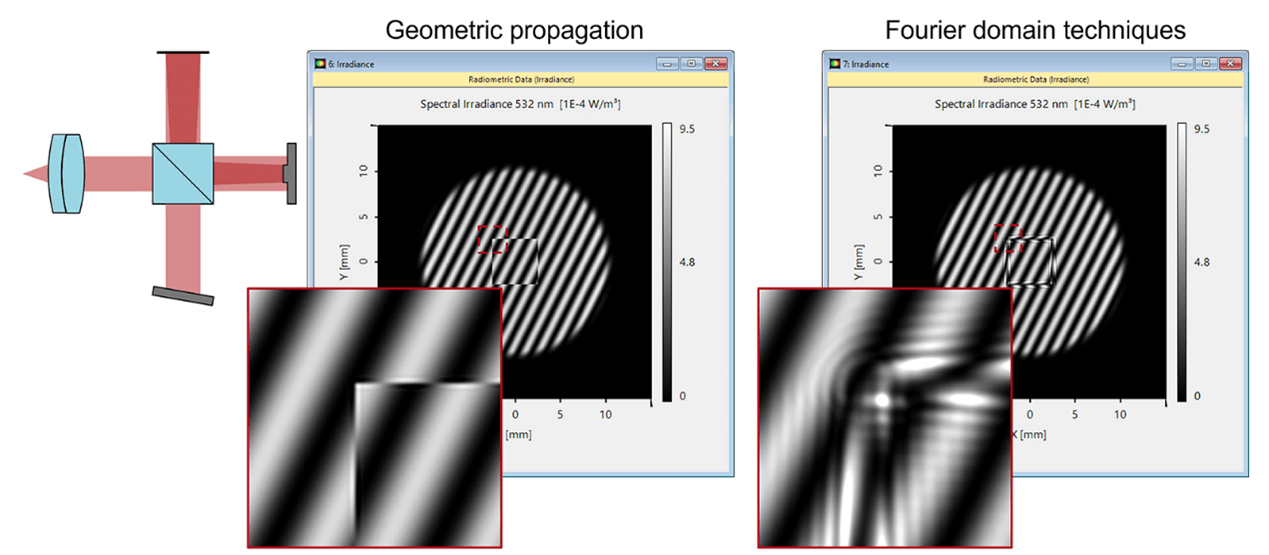
Task: Close the 6: Irradiance window
Action: click(715, 64)
